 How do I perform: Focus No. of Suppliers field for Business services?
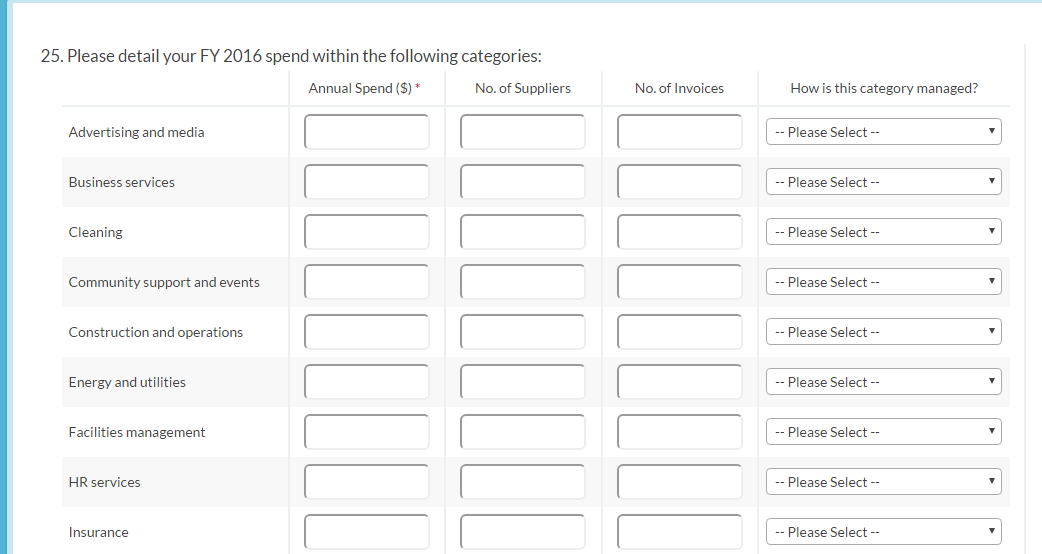point(523,182)
